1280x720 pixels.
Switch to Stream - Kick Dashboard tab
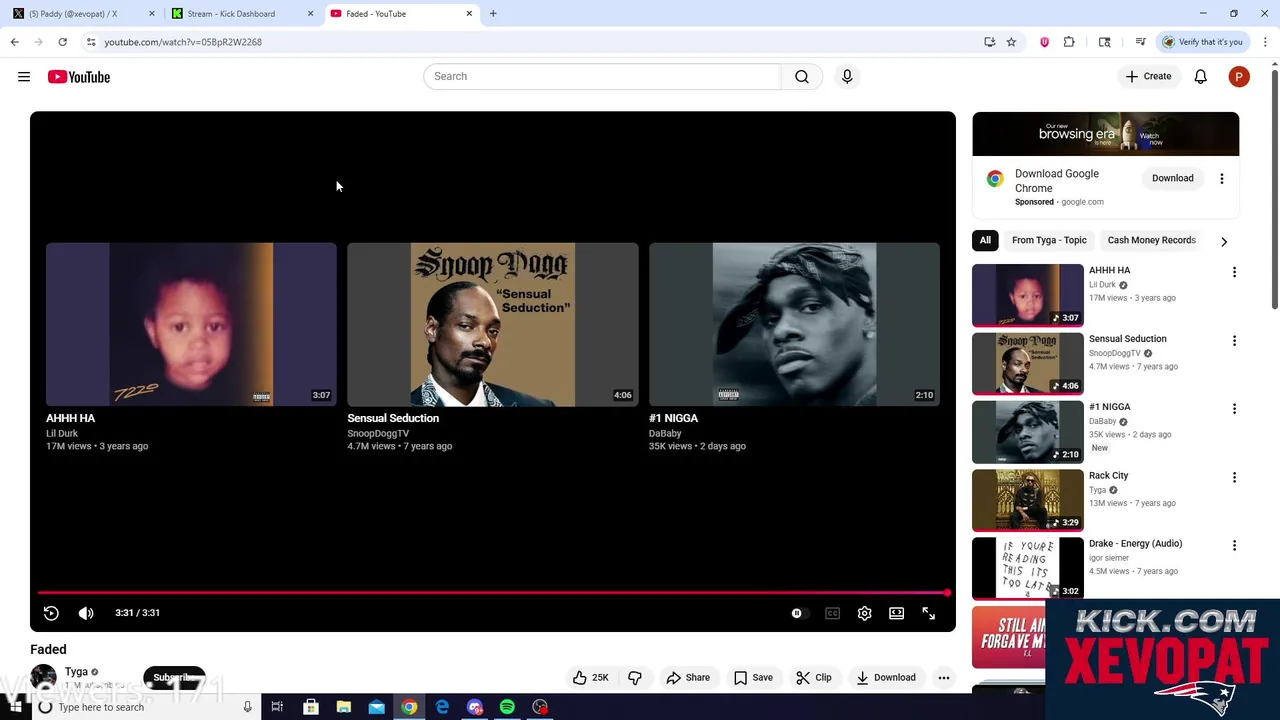pos(240,14)
